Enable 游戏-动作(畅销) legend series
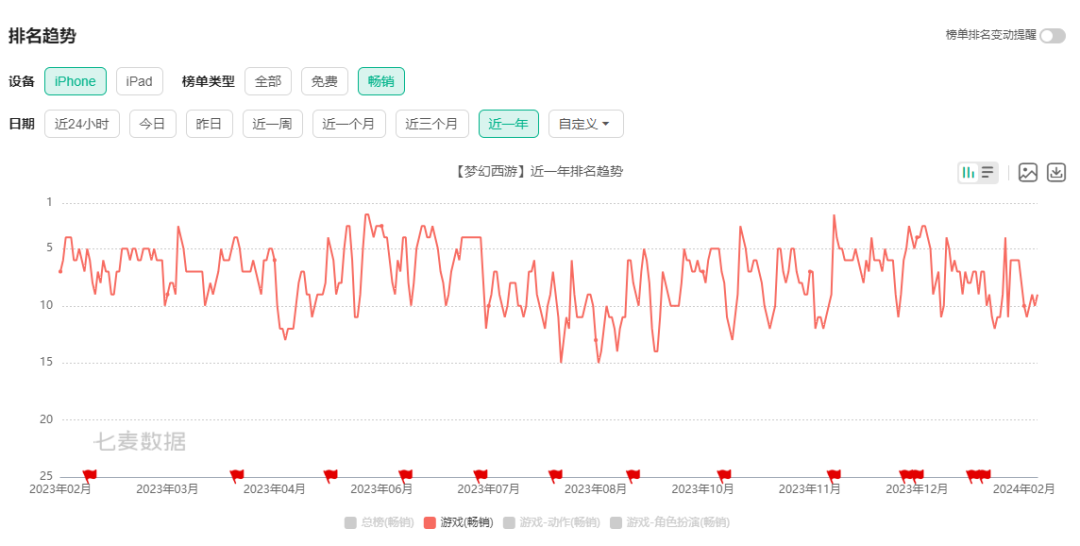The width and height of the screenshot is (1080, 546). click(x=550, y=522)
